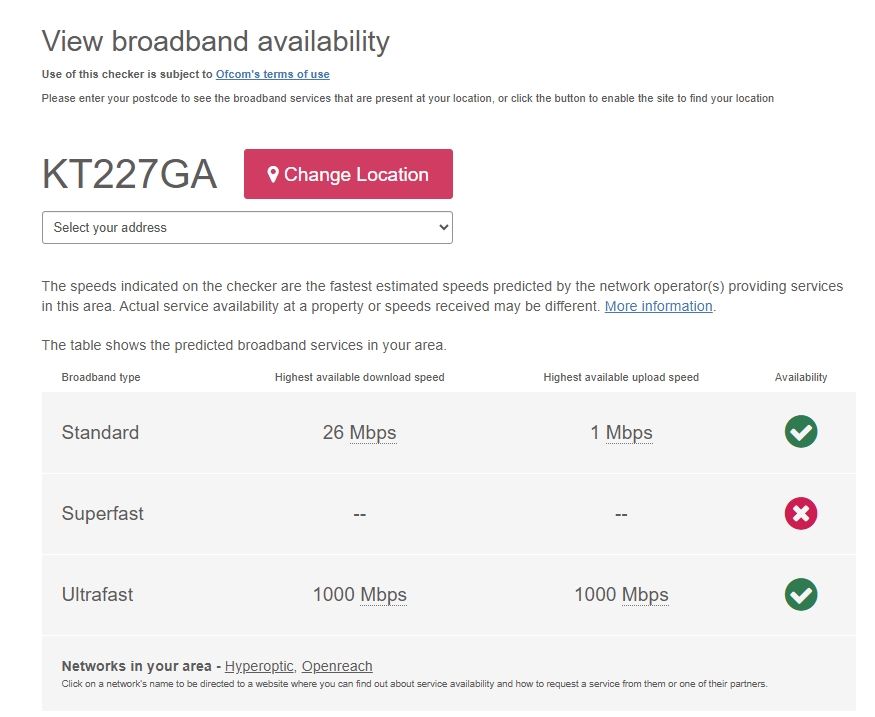Click the Superfast broadband type row label
This screenshot has height=717, width=875.
[102, 514]
